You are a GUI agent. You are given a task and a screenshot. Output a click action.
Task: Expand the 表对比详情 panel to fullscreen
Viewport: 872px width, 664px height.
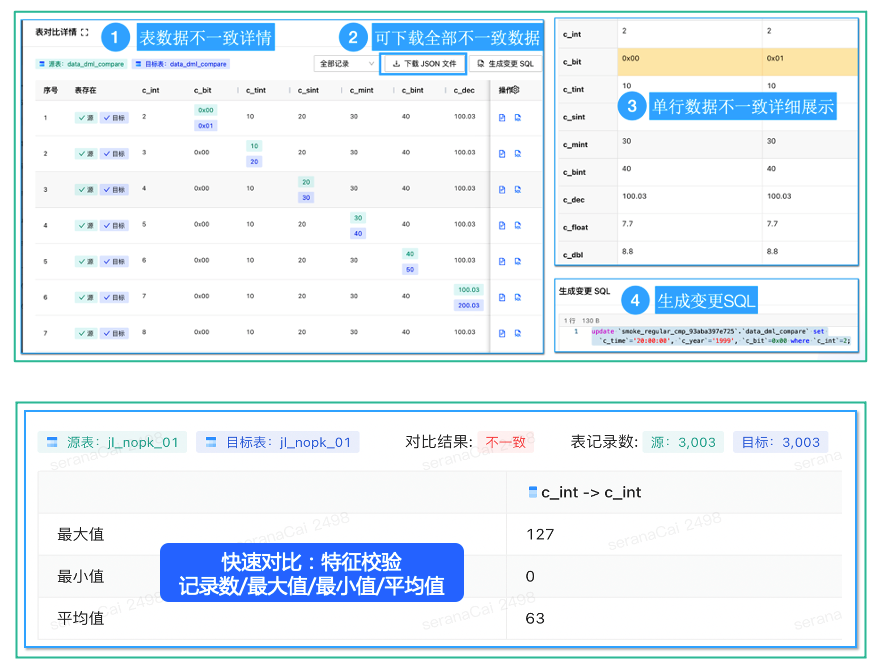(x=85, y=32)
